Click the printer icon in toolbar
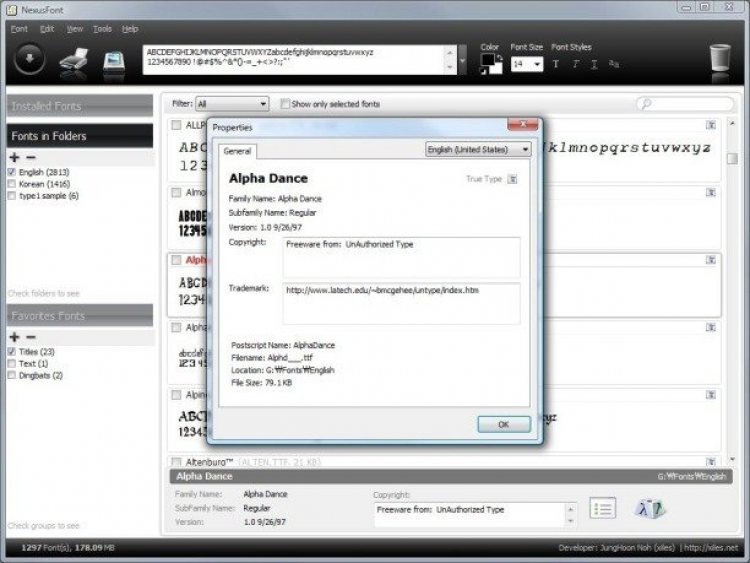The height and width of the screenshot is (563, 750). point(74,62)
